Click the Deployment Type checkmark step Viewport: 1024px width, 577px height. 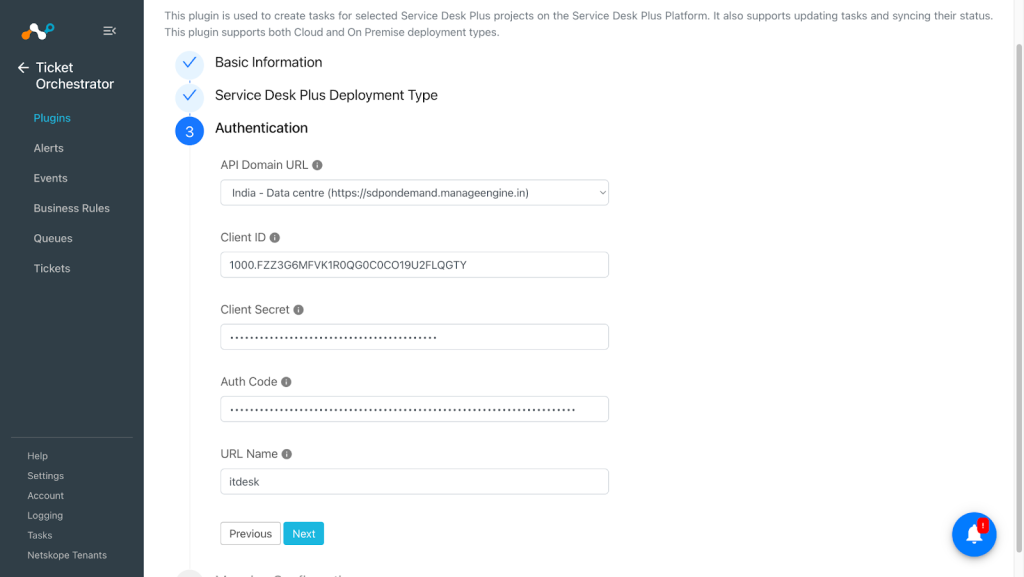click(189, 96)
